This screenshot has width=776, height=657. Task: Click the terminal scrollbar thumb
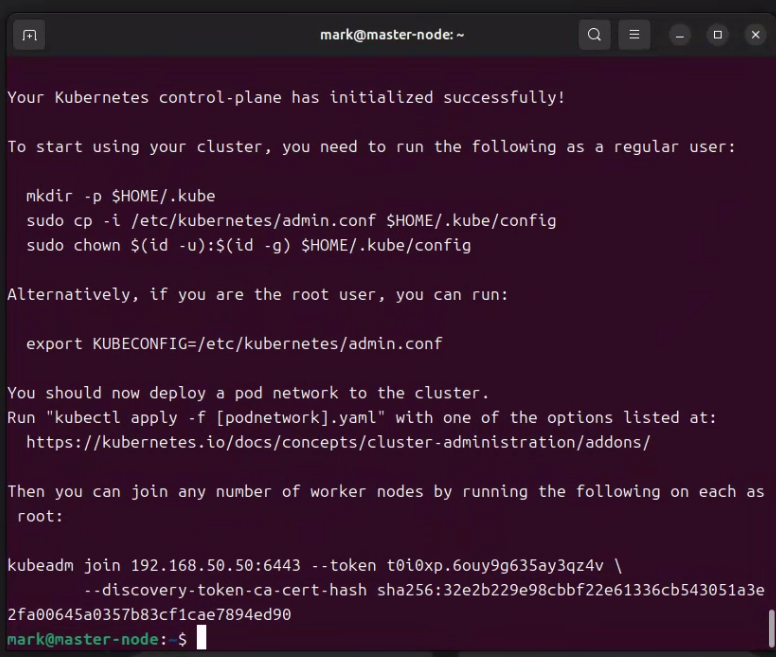click(770, 629)
